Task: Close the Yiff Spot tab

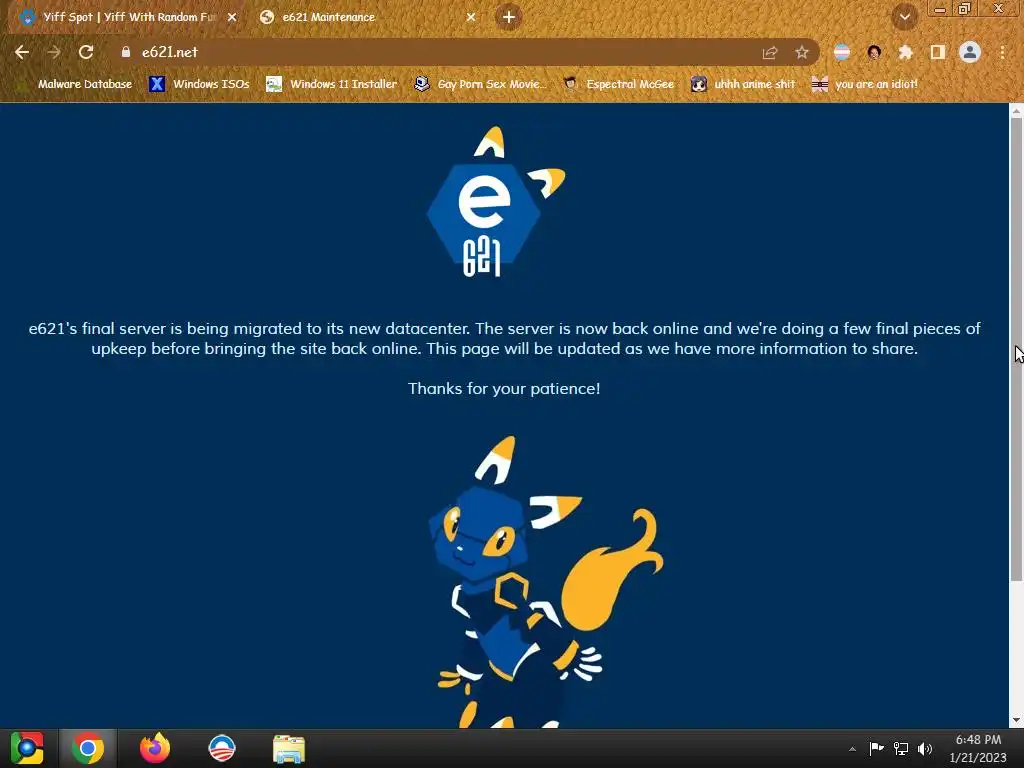Action: 232,18
